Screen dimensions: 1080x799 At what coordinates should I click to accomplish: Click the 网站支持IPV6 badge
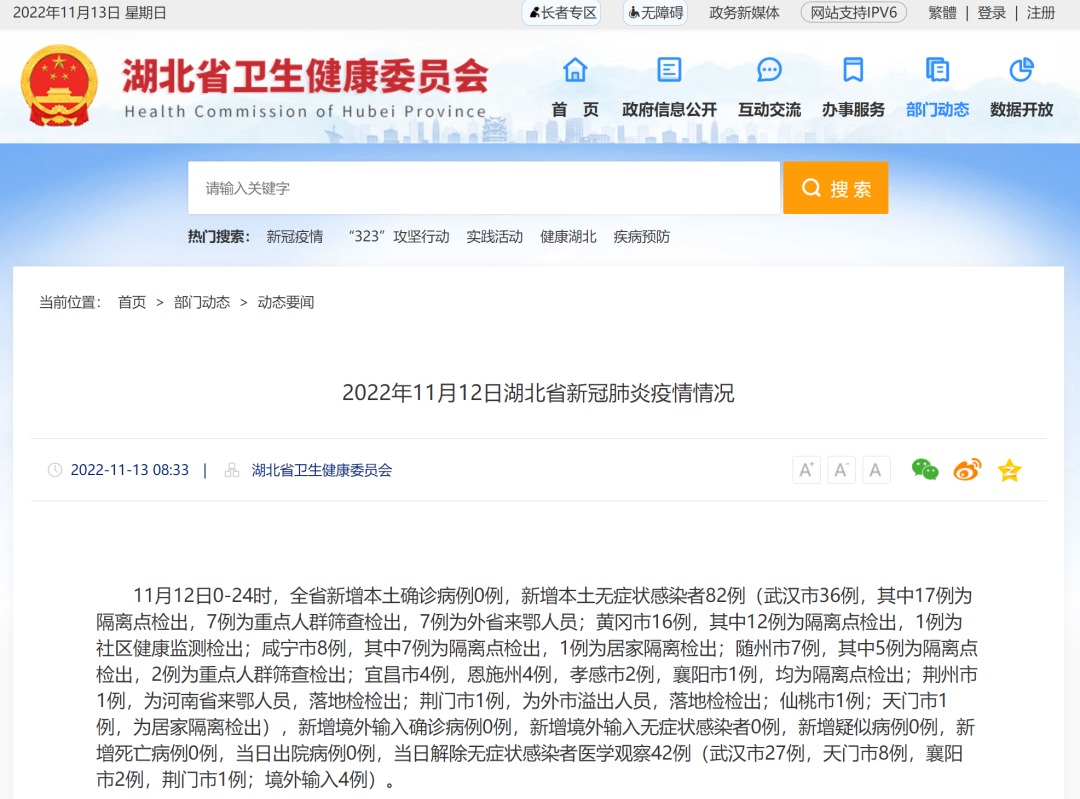pos(853,12)
